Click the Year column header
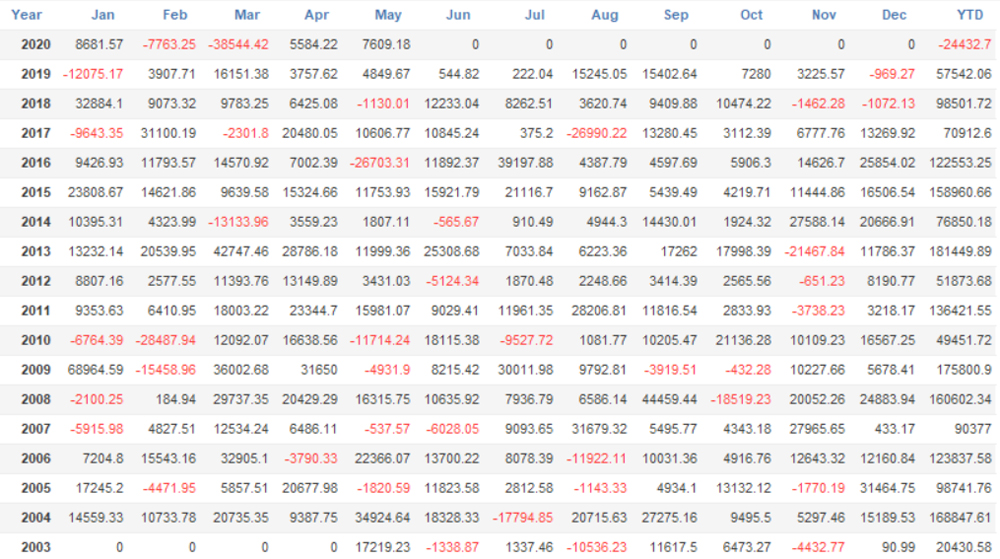The width and height of the screenshot is (1000, 559). click(x=27, y=15)
